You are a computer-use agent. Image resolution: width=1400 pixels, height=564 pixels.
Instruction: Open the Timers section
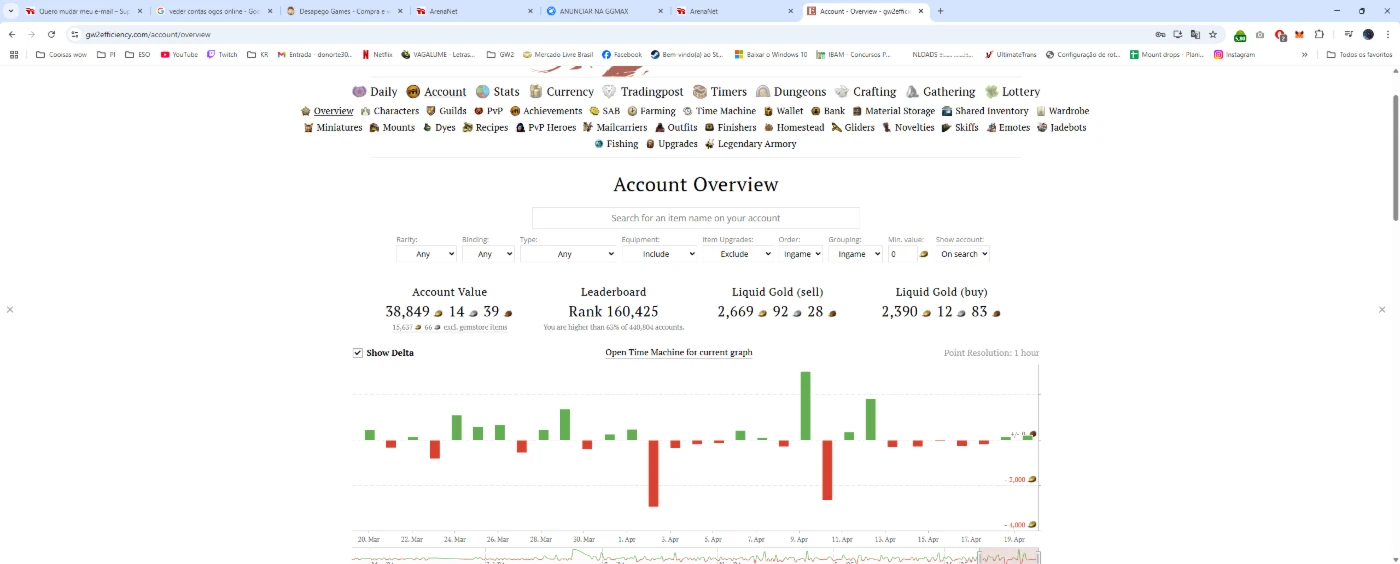pyautogui.click(x=719, y=91)
